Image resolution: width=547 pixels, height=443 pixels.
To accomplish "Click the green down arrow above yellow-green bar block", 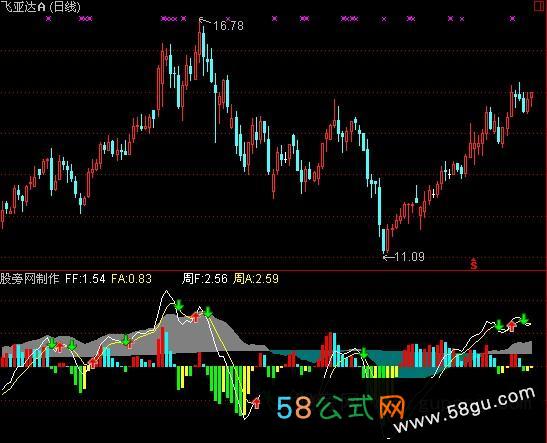I will (364, 353).
